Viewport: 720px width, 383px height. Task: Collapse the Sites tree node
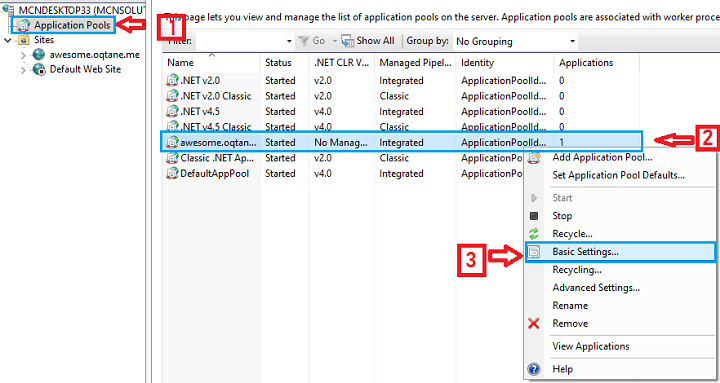7,40
